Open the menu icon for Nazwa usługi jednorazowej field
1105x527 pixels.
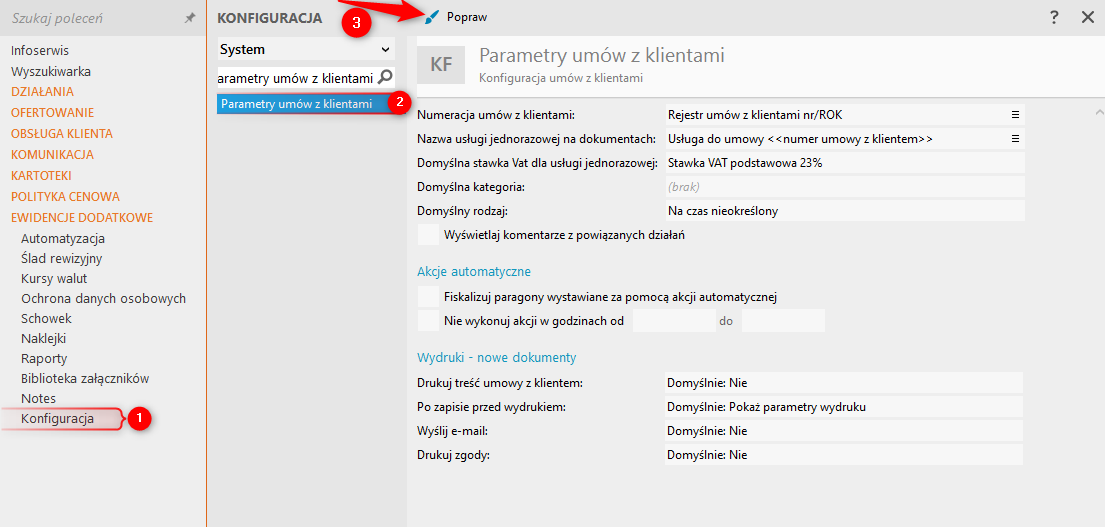pyautogui.click(x=1015, y=139)
